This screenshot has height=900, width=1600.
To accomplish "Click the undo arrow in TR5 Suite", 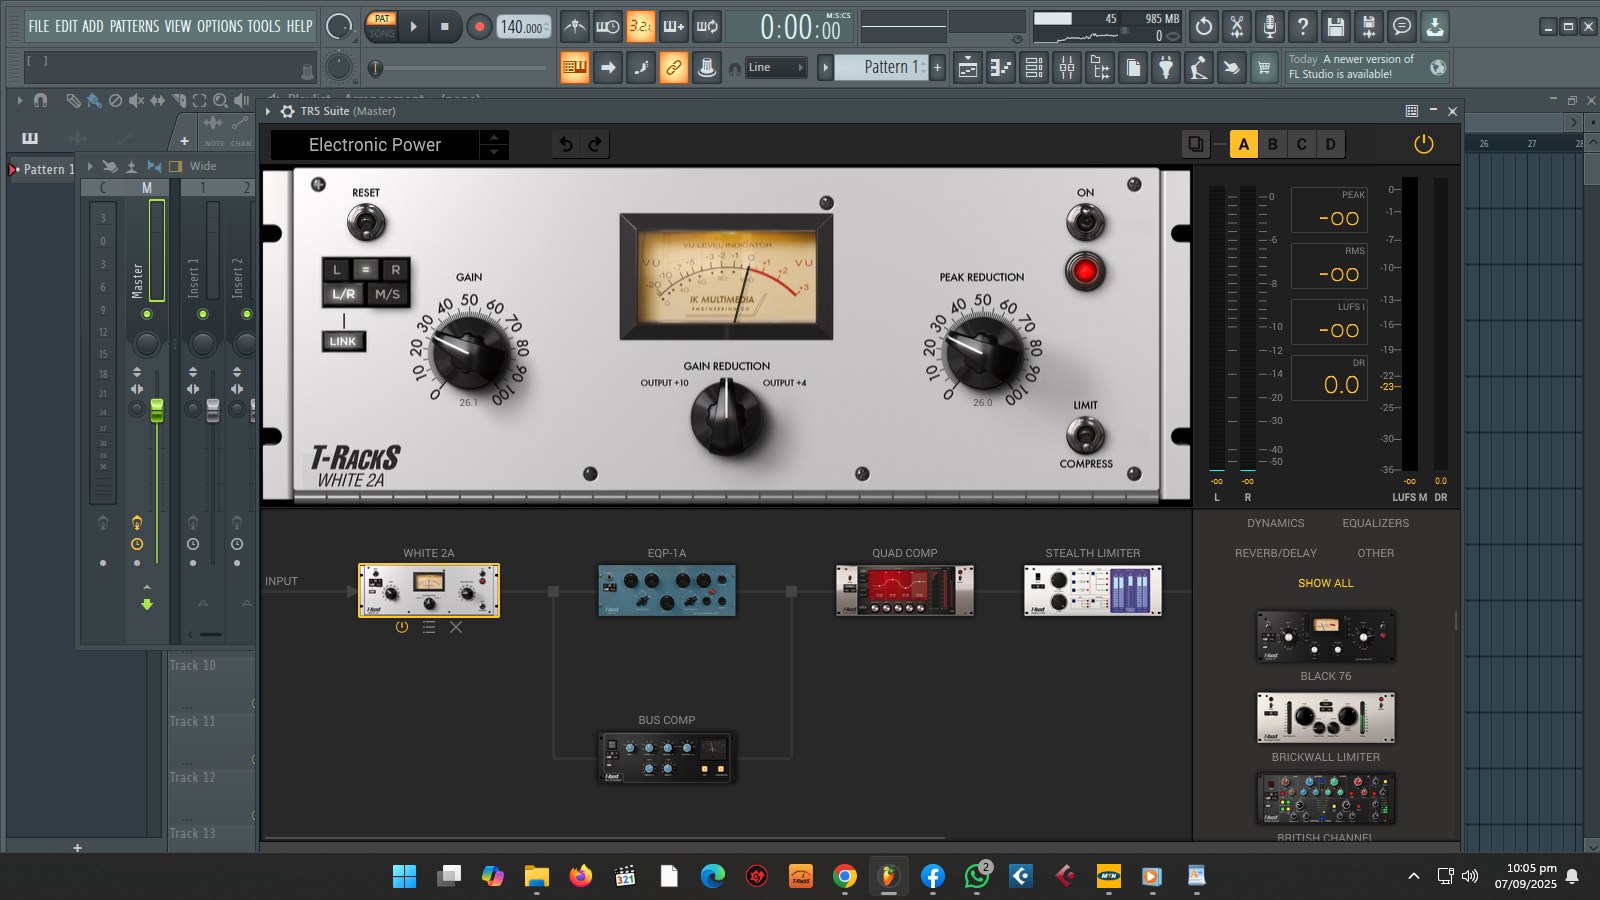I will 566,144.
